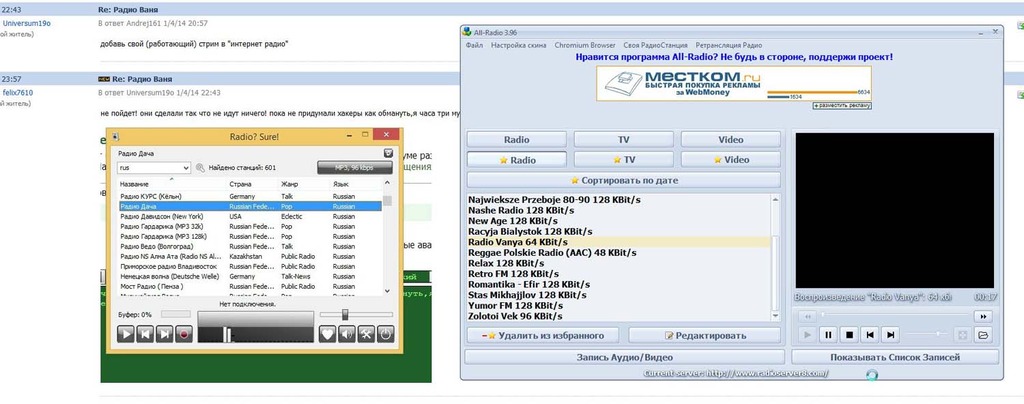Mute sound via speaker icon in Radio? Sure!
The image size is (1024, 404).
346,335
